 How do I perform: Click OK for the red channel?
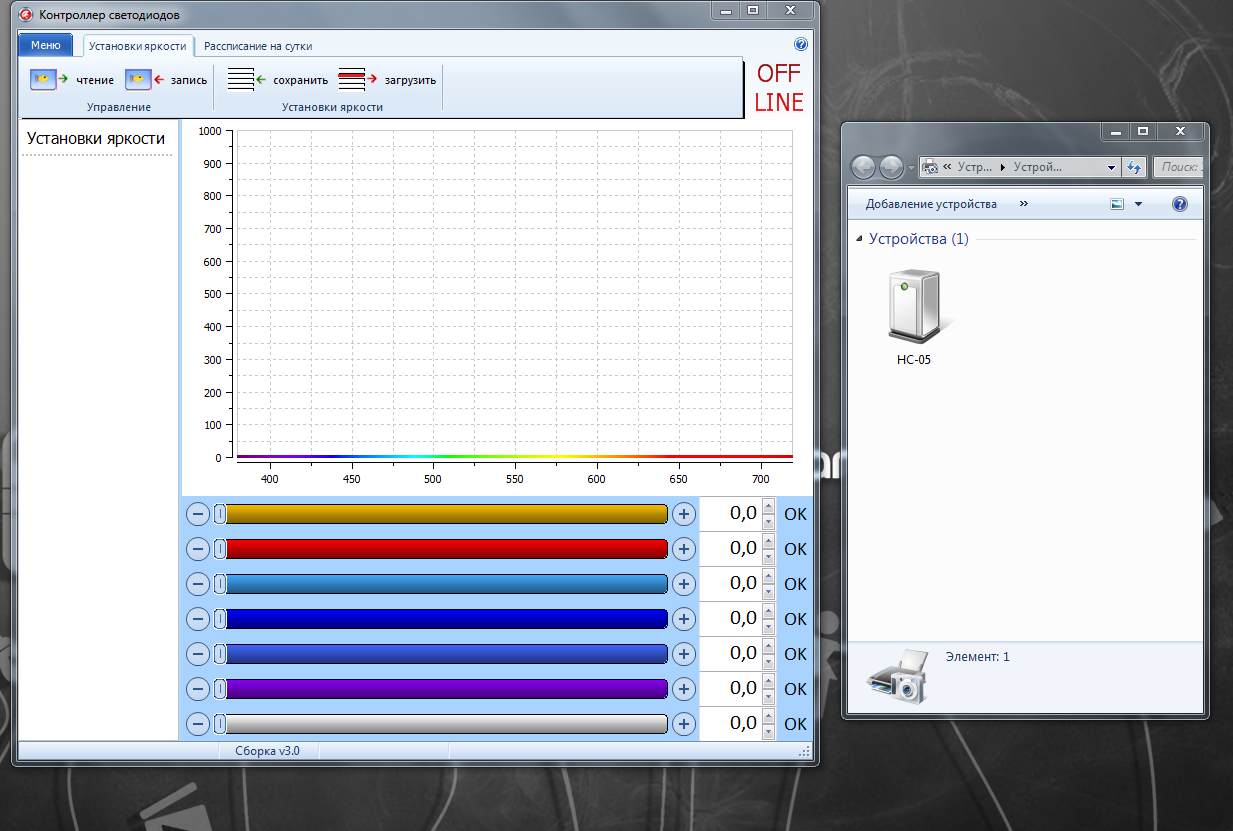pyautogui.click(x=795, y=549)
